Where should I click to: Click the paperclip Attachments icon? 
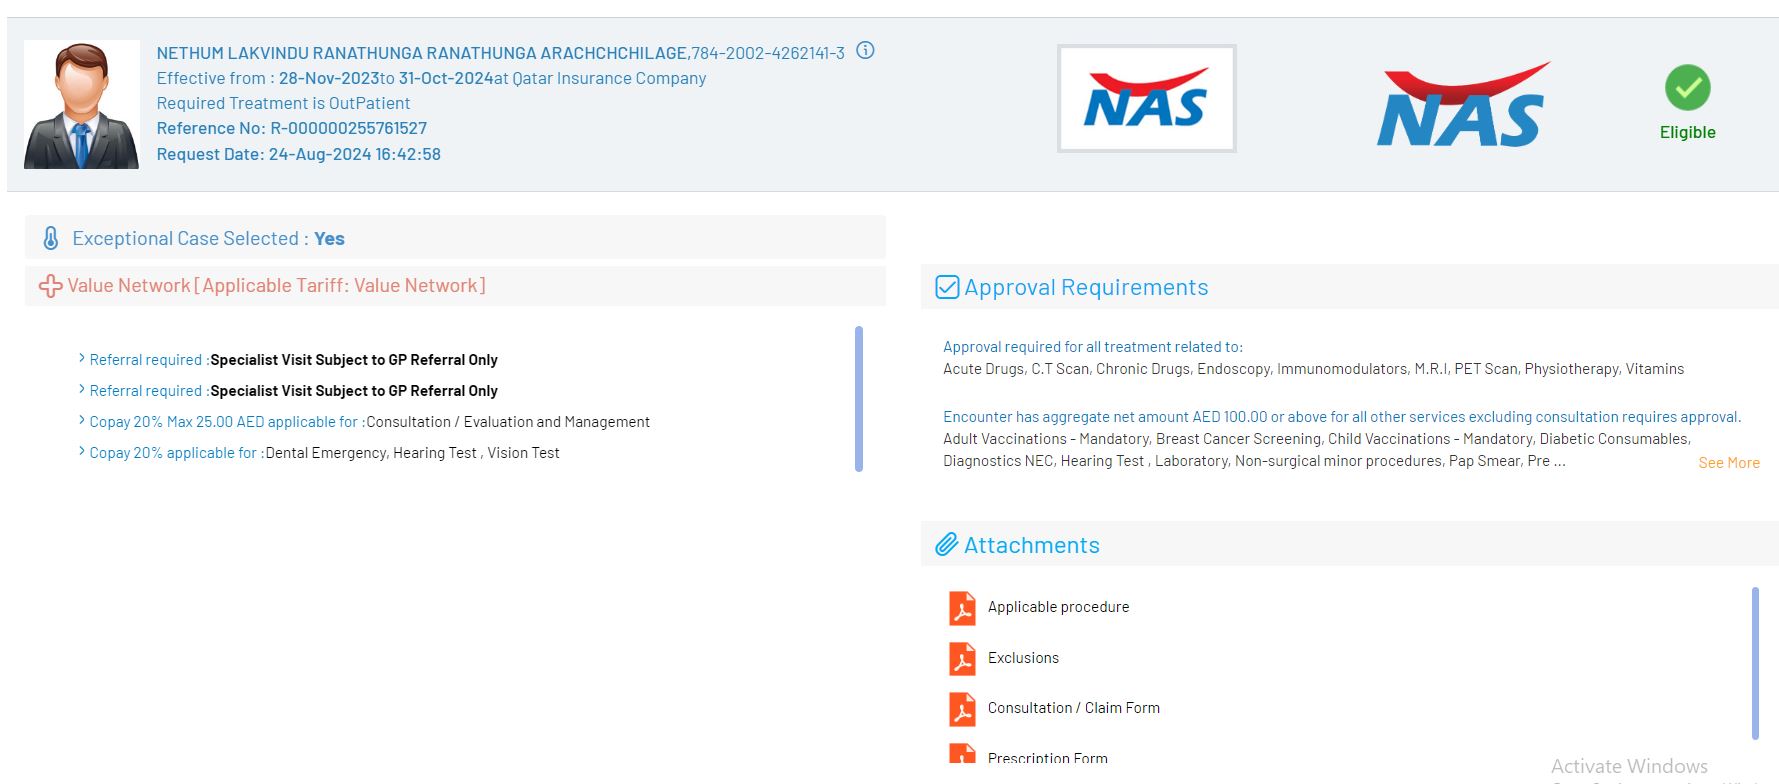coord(946,545)
